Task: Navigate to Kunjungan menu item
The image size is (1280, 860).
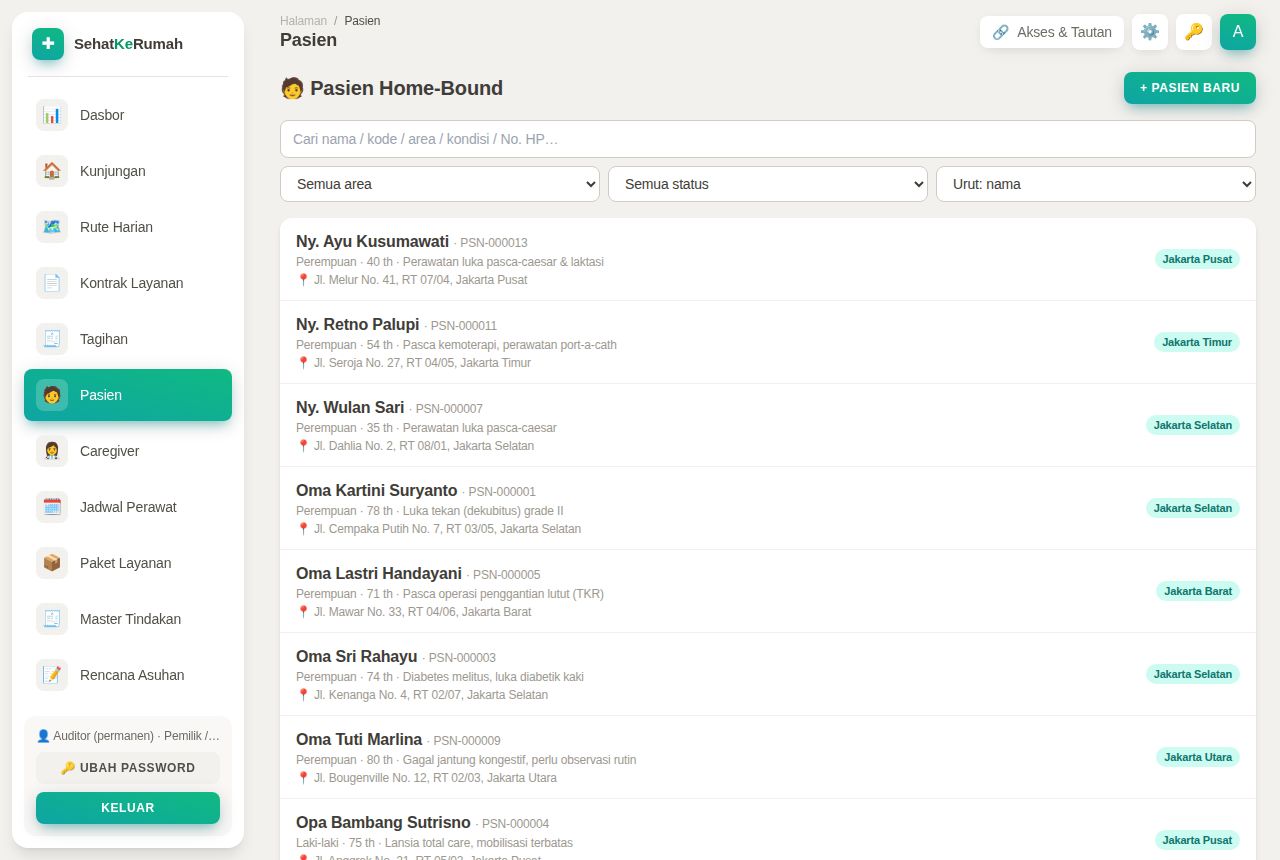Action: click(128, 171)
